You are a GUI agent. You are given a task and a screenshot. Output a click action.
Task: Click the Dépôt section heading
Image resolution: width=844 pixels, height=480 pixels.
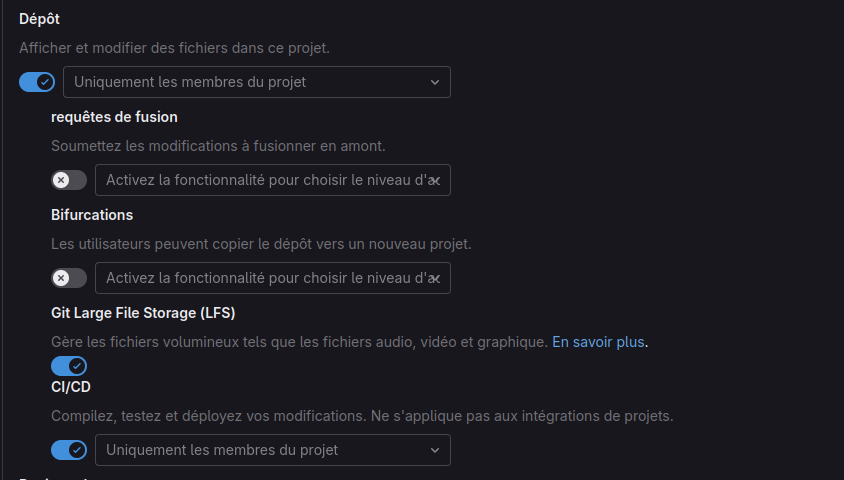click(40, 19)
